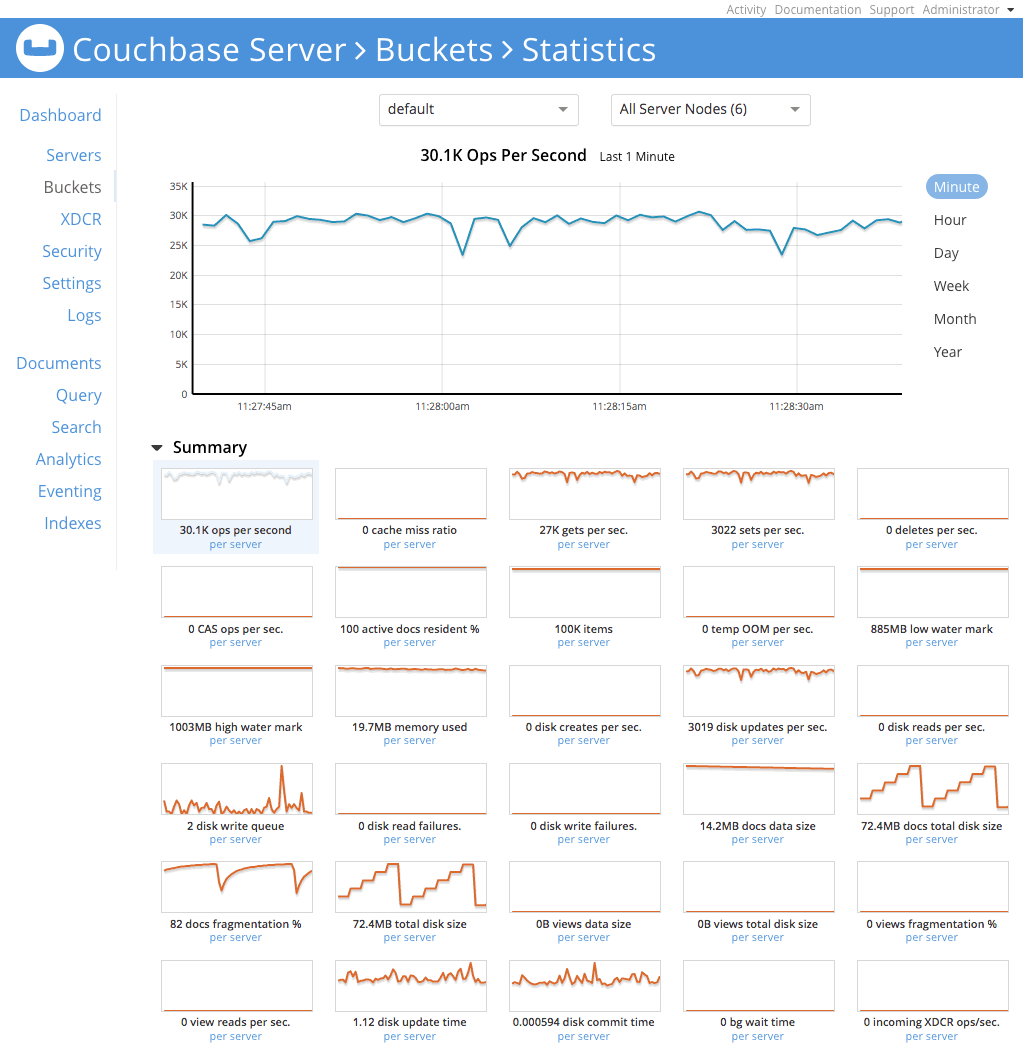The image size is (1023, 1045).
Task: Select views fragmentation % graph
Action: 932,887
